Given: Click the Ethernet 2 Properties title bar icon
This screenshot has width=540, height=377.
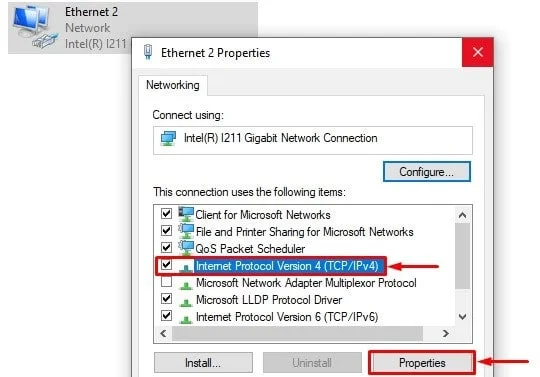Looking at the screenshot, I should tap(148, 52).
